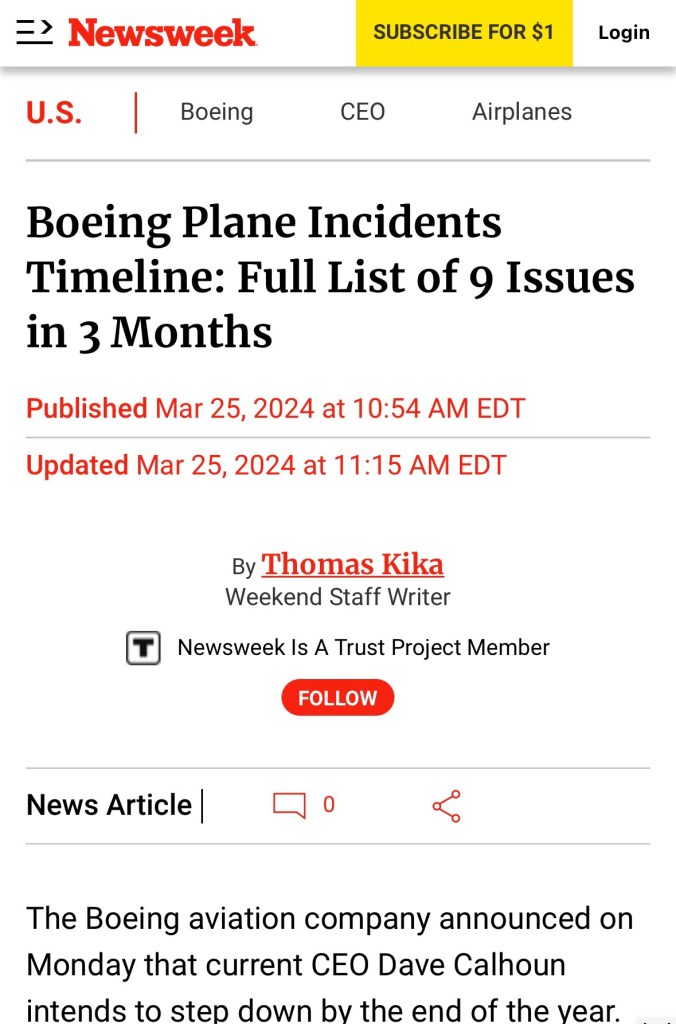Click the Login button
The image size is (676, 1024).
click(x=623, y=33)
